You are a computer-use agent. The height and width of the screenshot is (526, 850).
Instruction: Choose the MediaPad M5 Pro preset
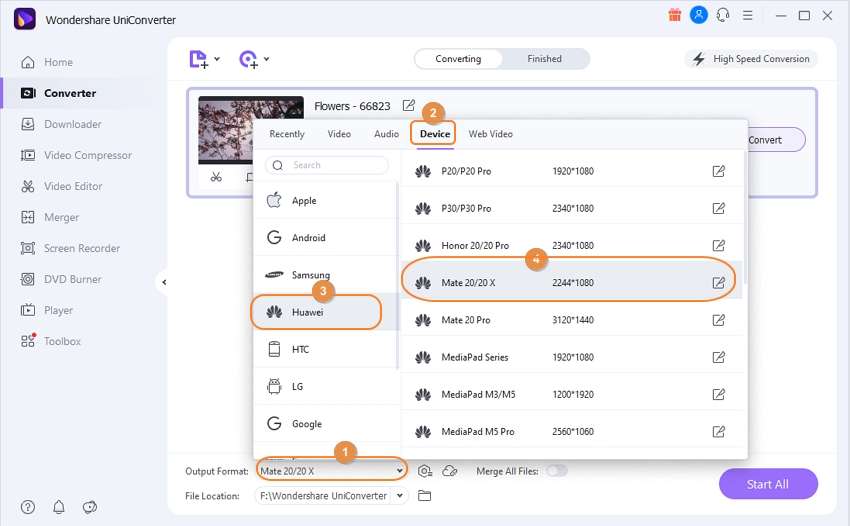click(x=571, y=432)
